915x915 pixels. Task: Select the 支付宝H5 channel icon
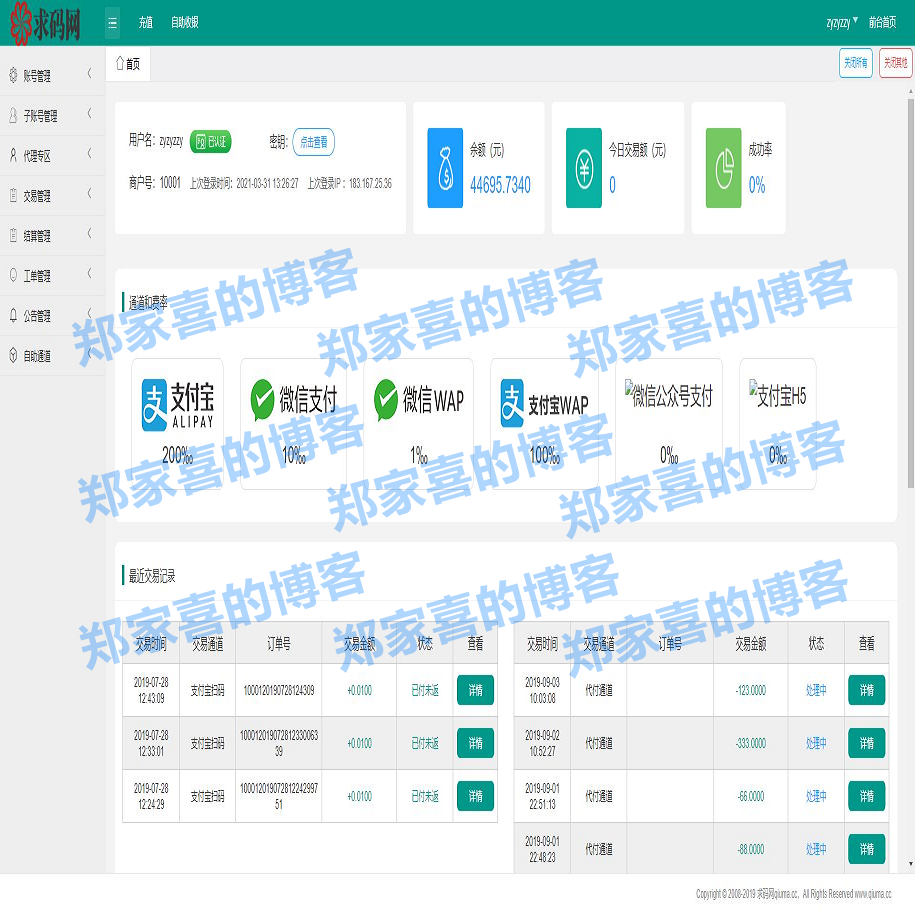pyautogui.click(x=777, y=393)
